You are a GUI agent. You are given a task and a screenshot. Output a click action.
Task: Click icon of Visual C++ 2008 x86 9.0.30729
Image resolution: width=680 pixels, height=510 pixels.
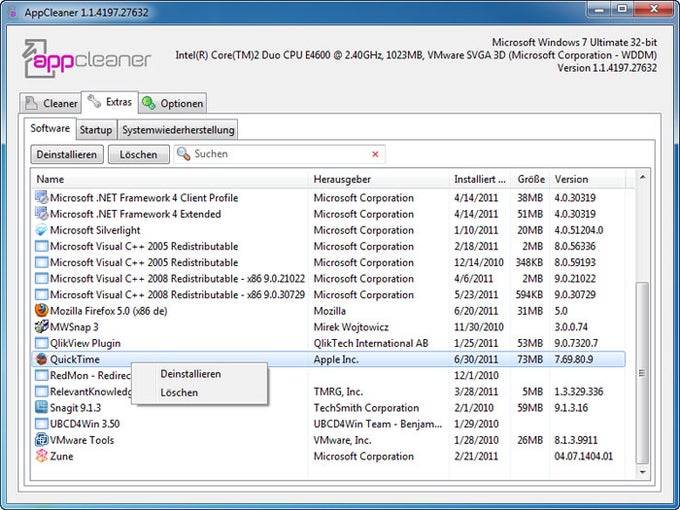pyautogui.click(x=41, y=294)
